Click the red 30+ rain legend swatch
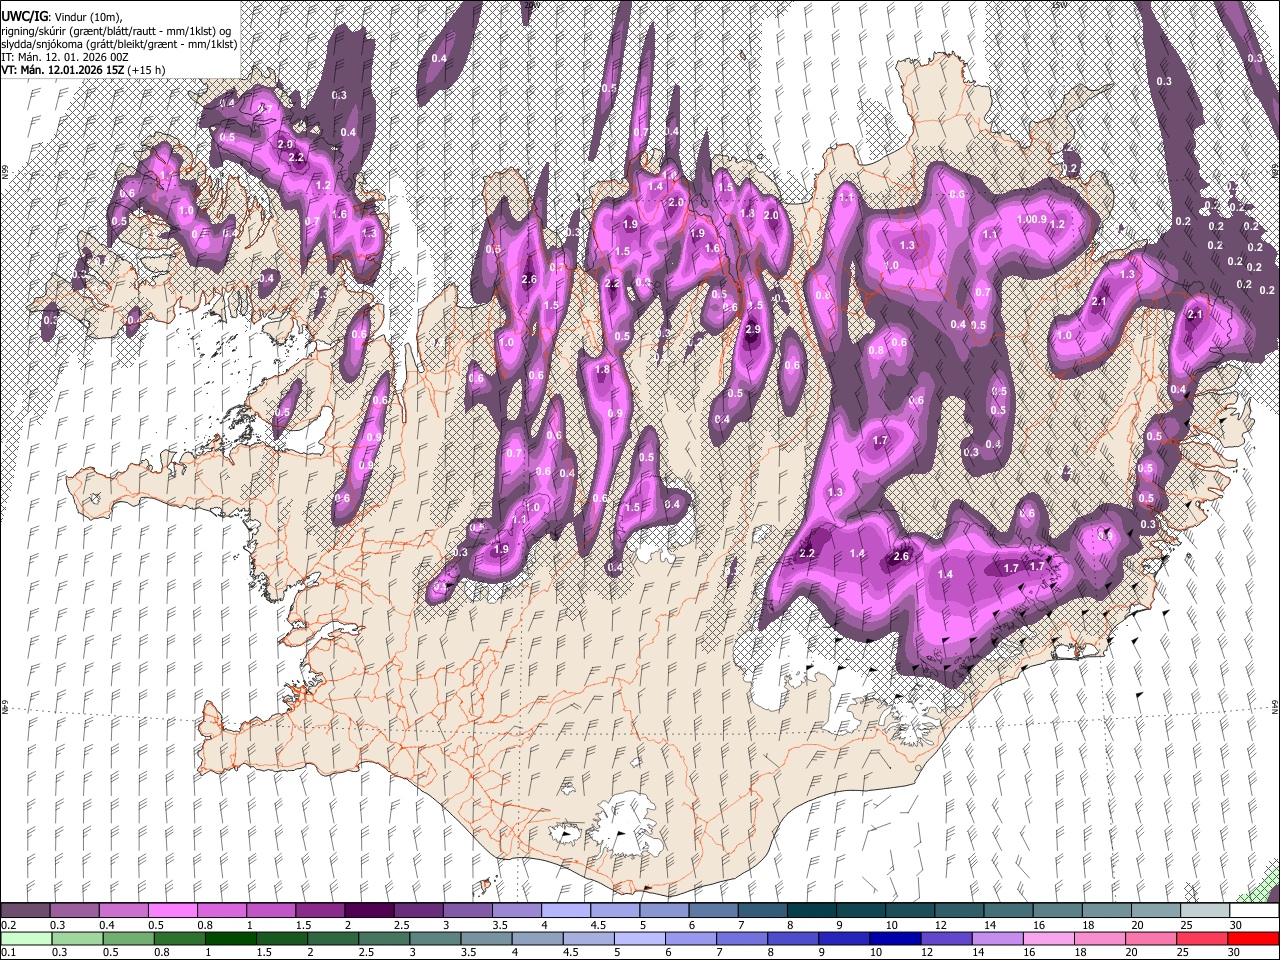Screen dimensions: 1280x960 (1253, 939)
